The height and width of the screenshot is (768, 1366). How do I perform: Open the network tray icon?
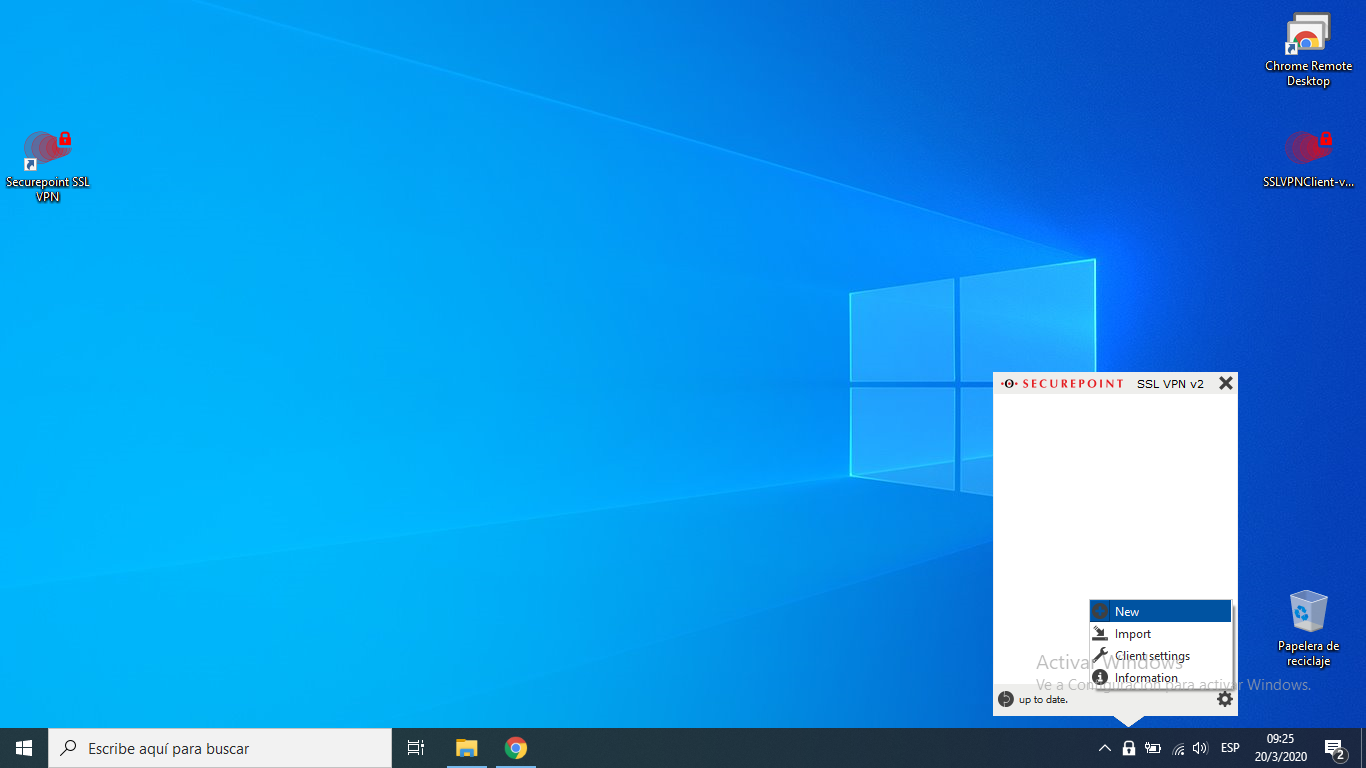[1178, 748]
